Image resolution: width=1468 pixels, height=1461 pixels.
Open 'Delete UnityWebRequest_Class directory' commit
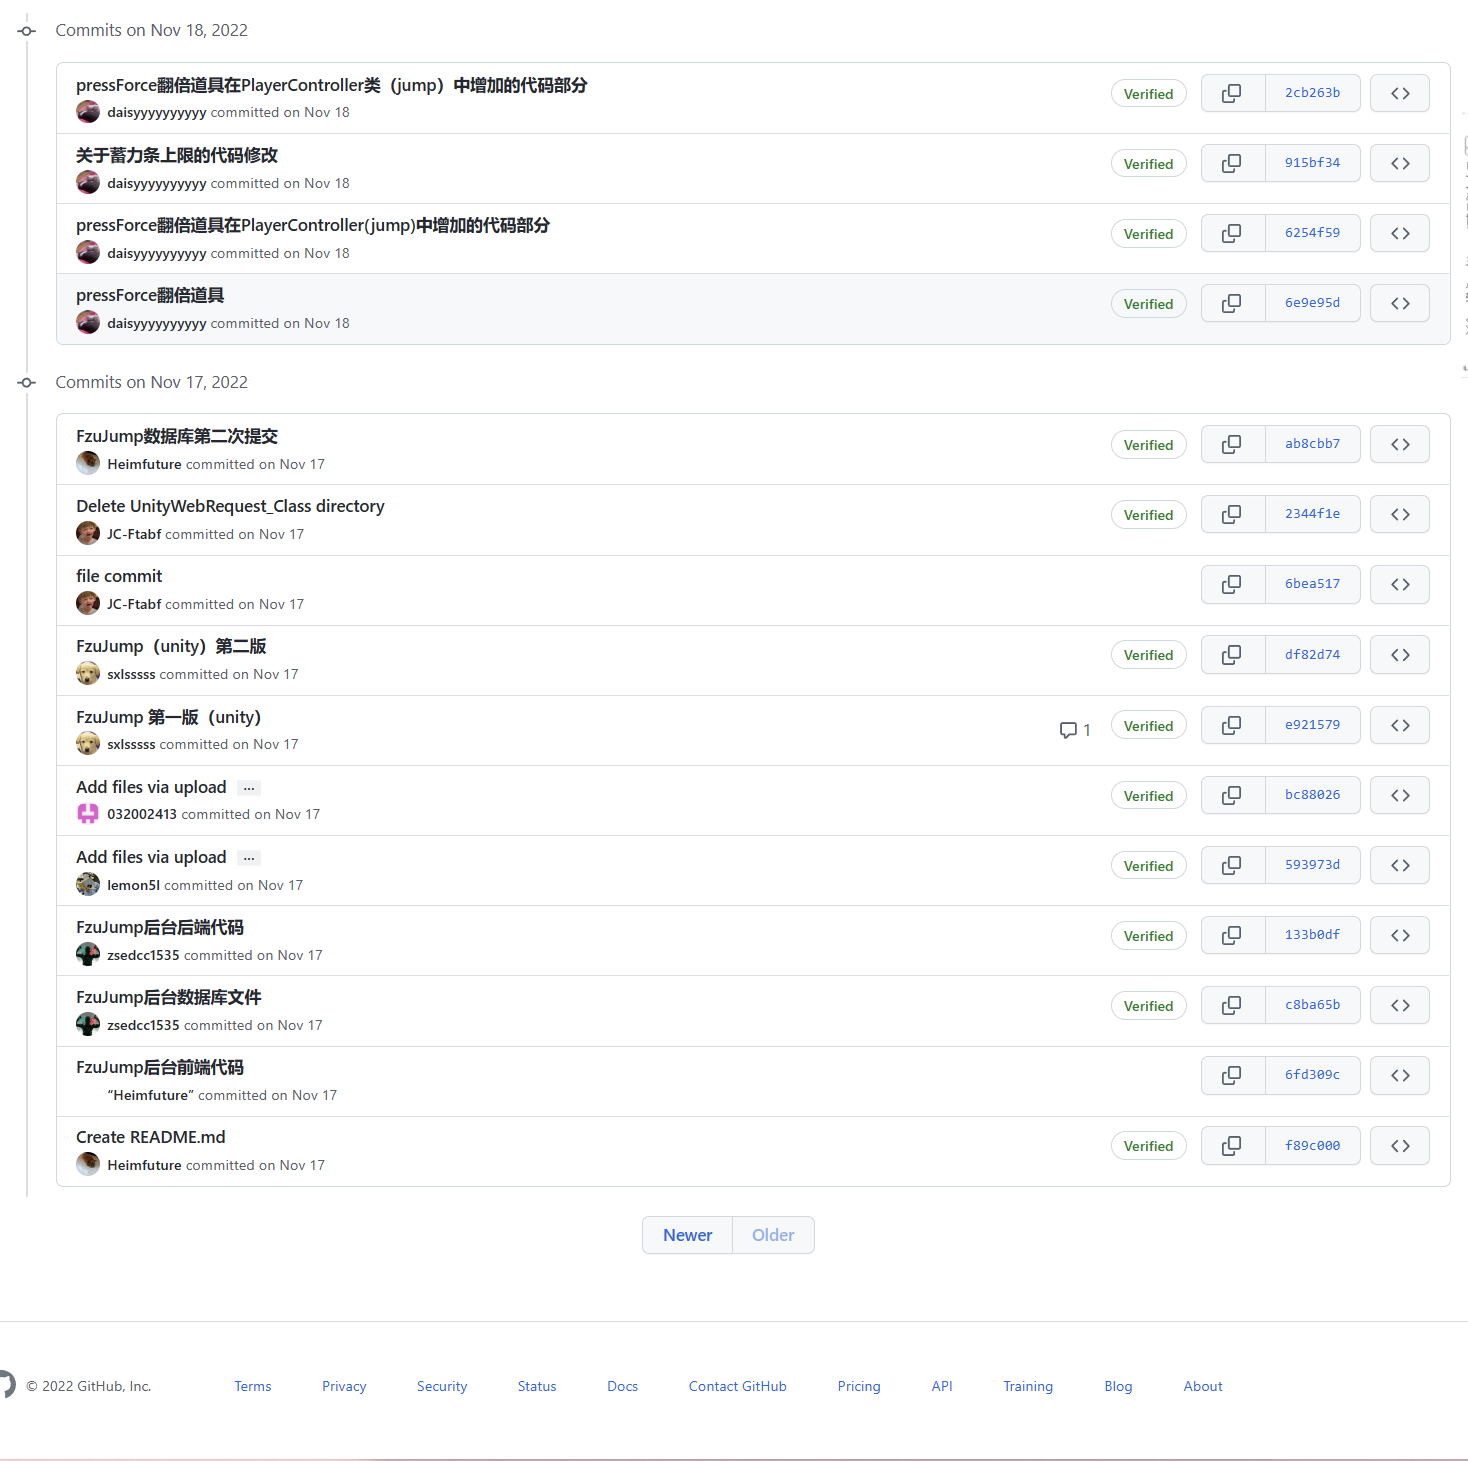[230, 506]
